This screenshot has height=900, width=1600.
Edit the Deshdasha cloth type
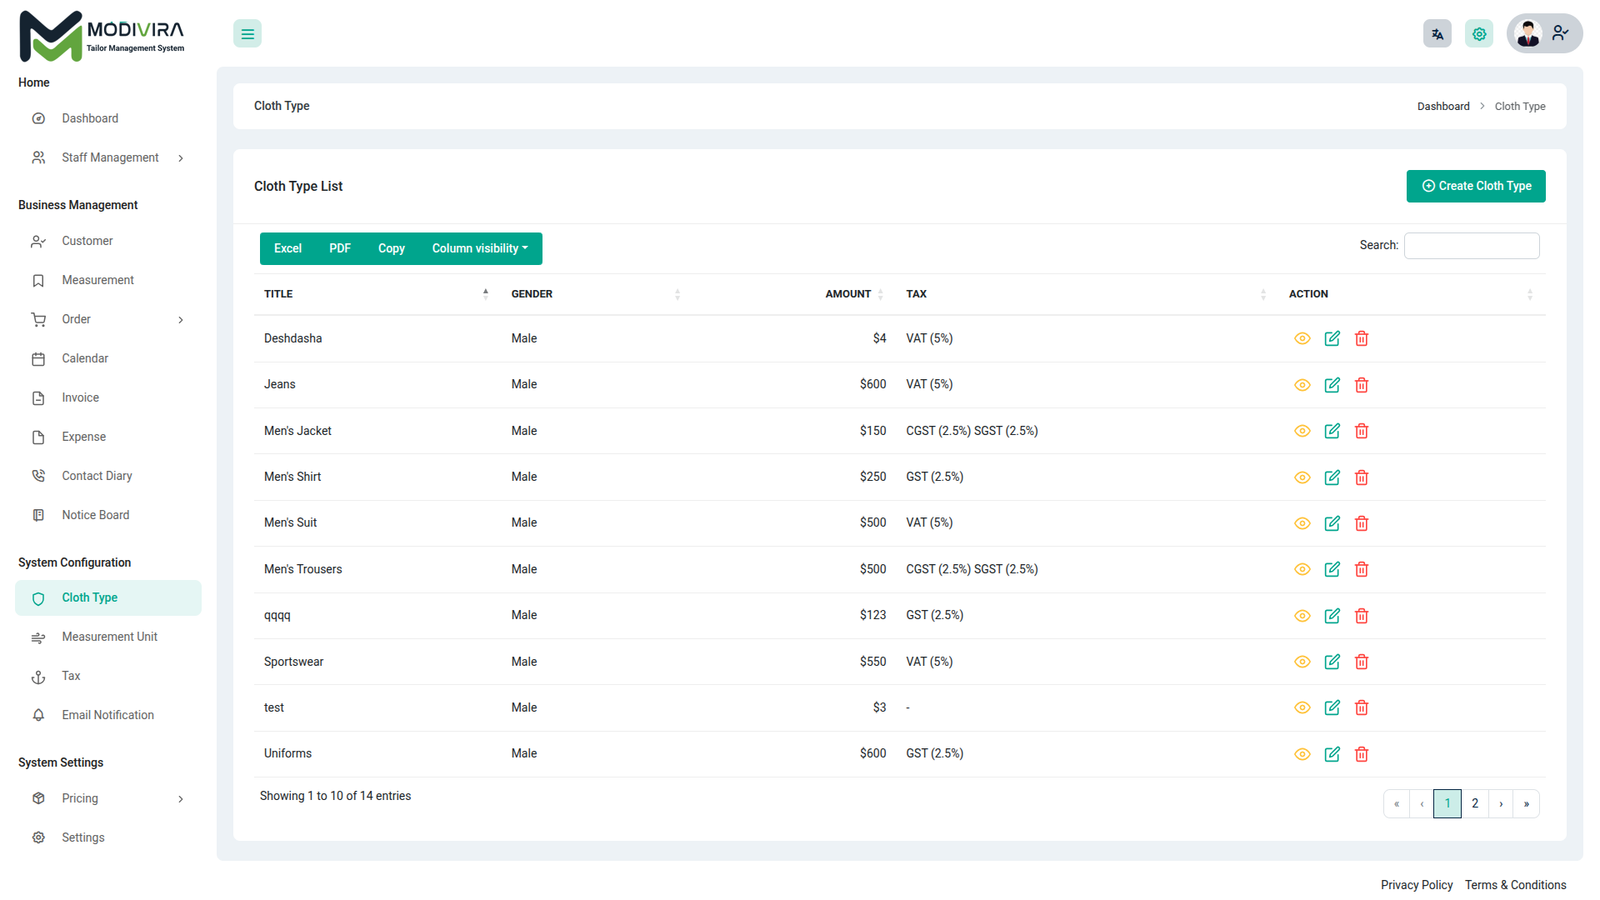(x=1332, y=339)
